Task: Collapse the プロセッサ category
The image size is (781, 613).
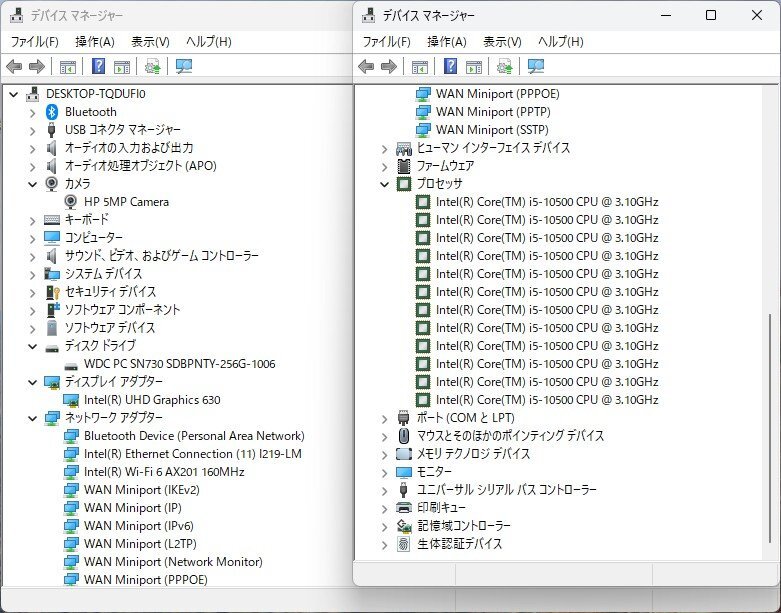Action: tap(384, 184)
